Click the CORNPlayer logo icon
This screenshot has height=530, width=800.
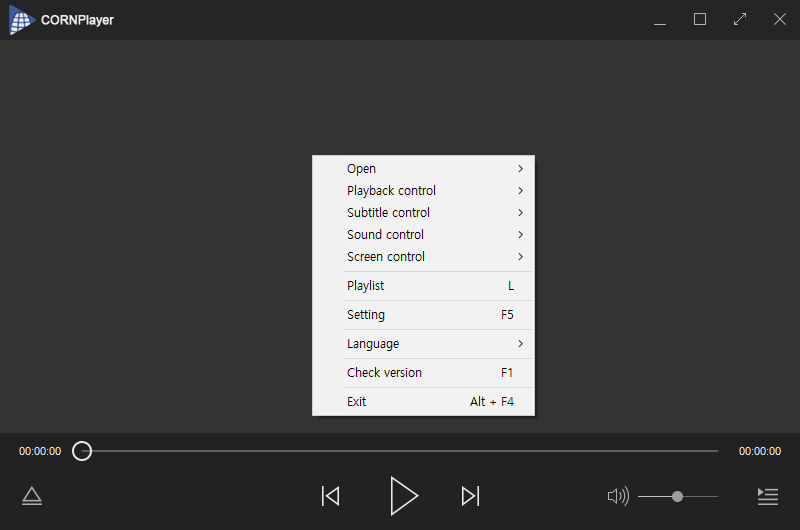(x=22, y=20)
